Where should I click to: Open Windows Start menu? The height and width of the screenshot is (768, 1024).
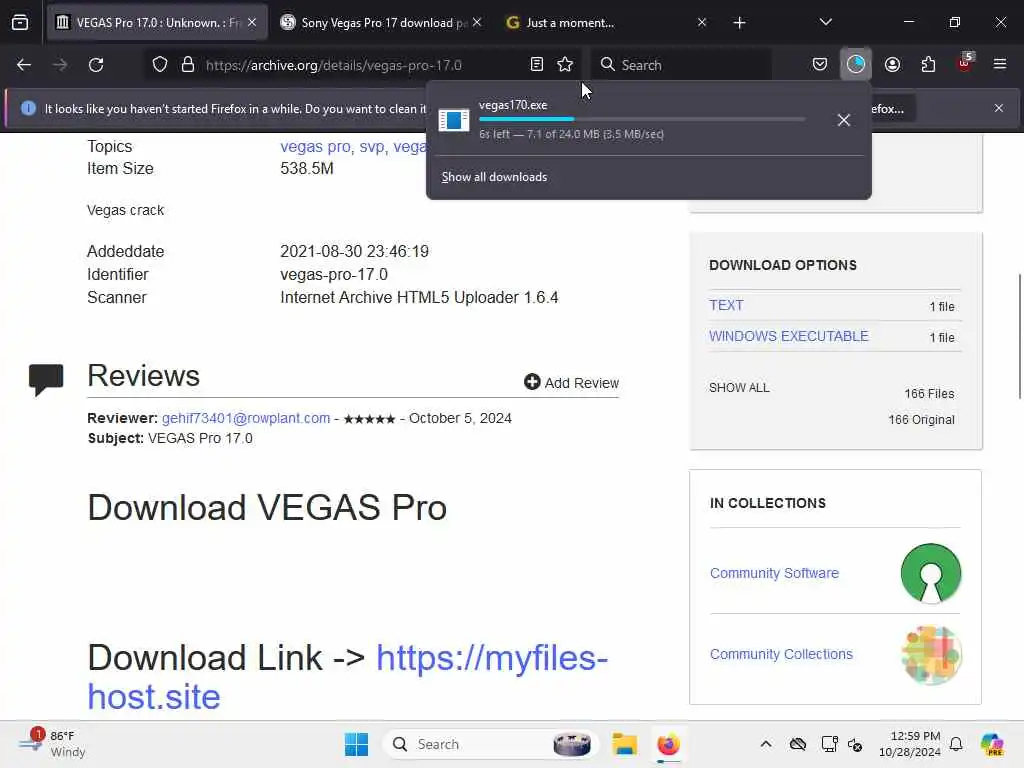(357, 744)
